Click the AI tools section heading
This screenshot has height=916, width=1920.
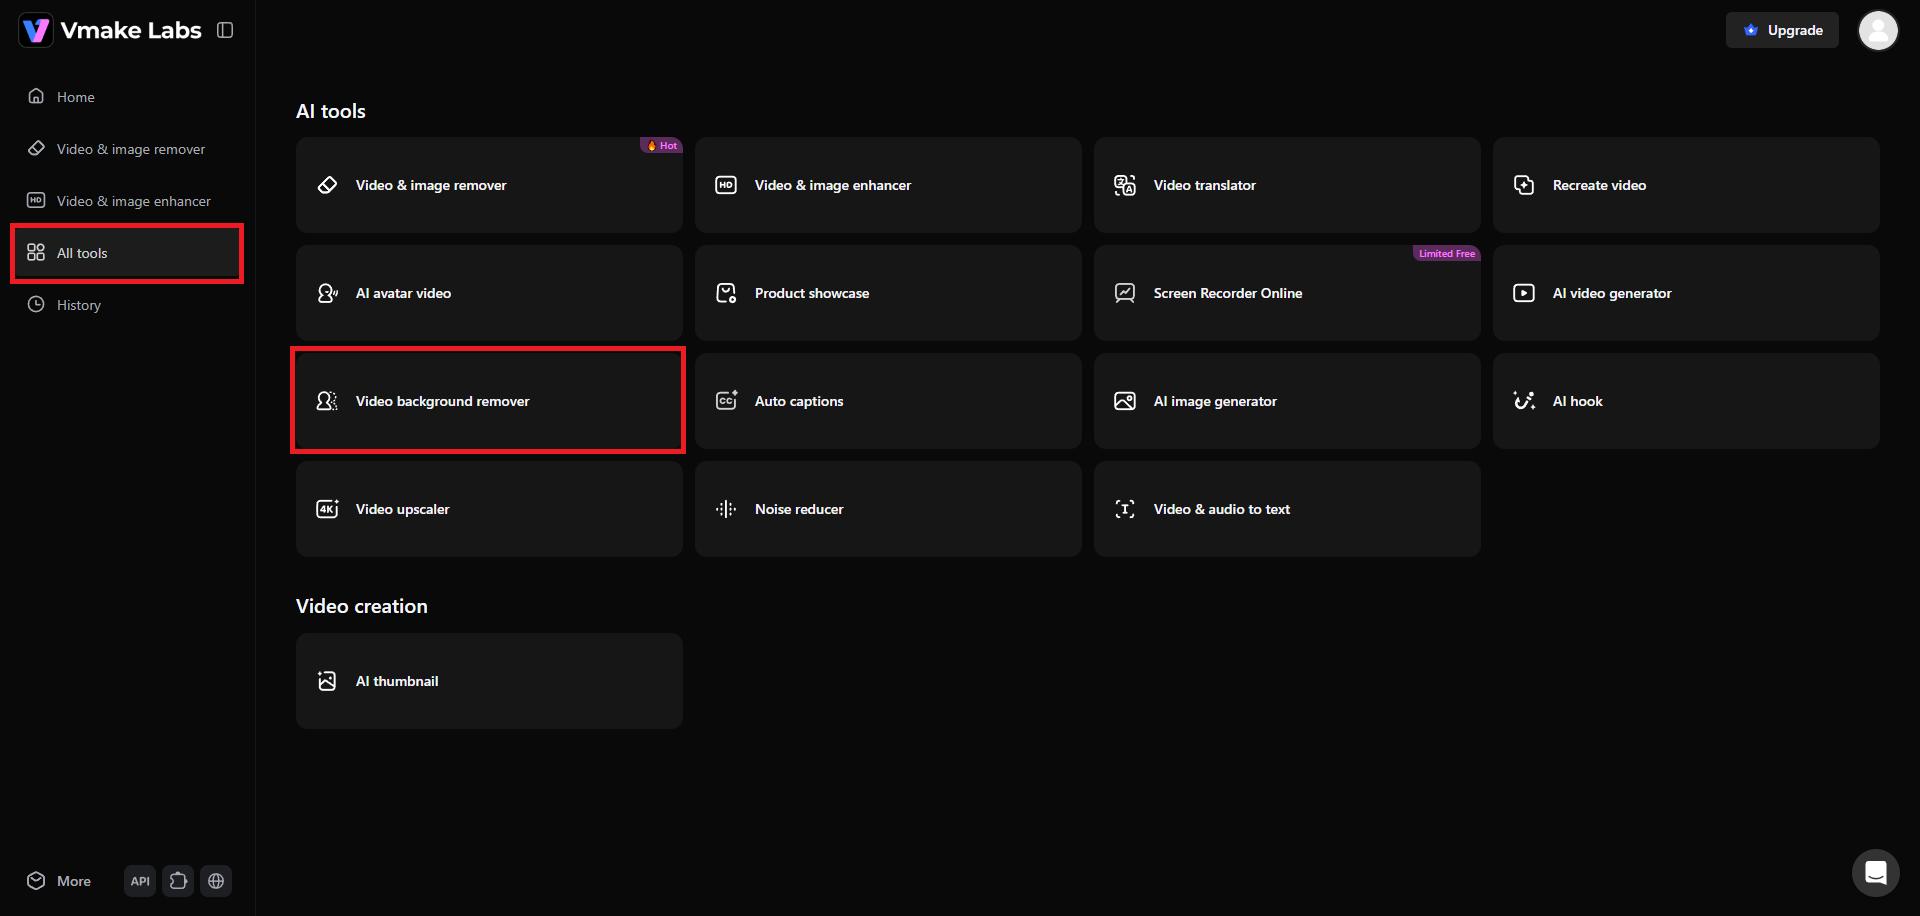pyautogui.click(x=331, y=111)
